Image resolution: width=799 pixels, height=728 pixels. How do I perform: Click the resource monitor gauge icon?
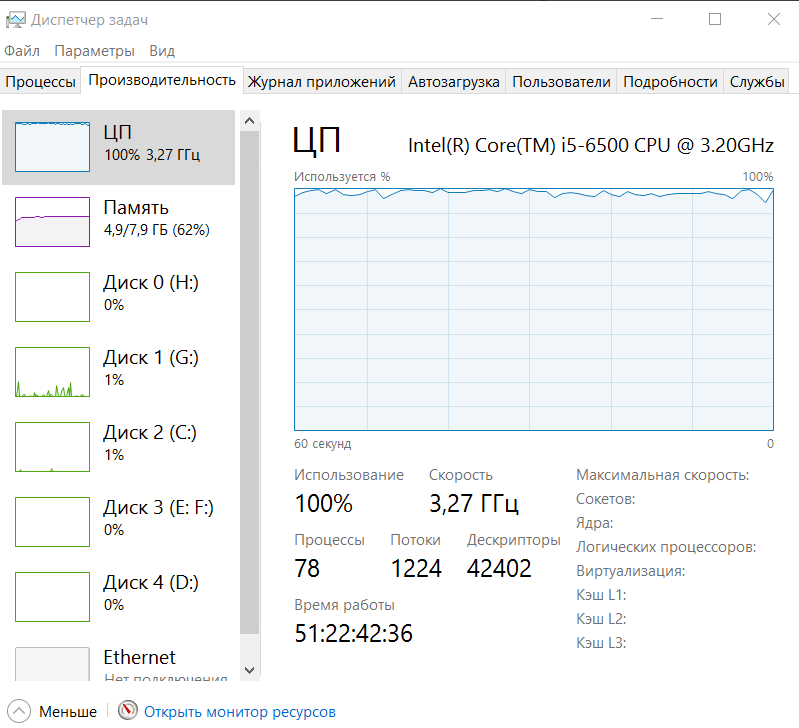[x=128, y=710]
